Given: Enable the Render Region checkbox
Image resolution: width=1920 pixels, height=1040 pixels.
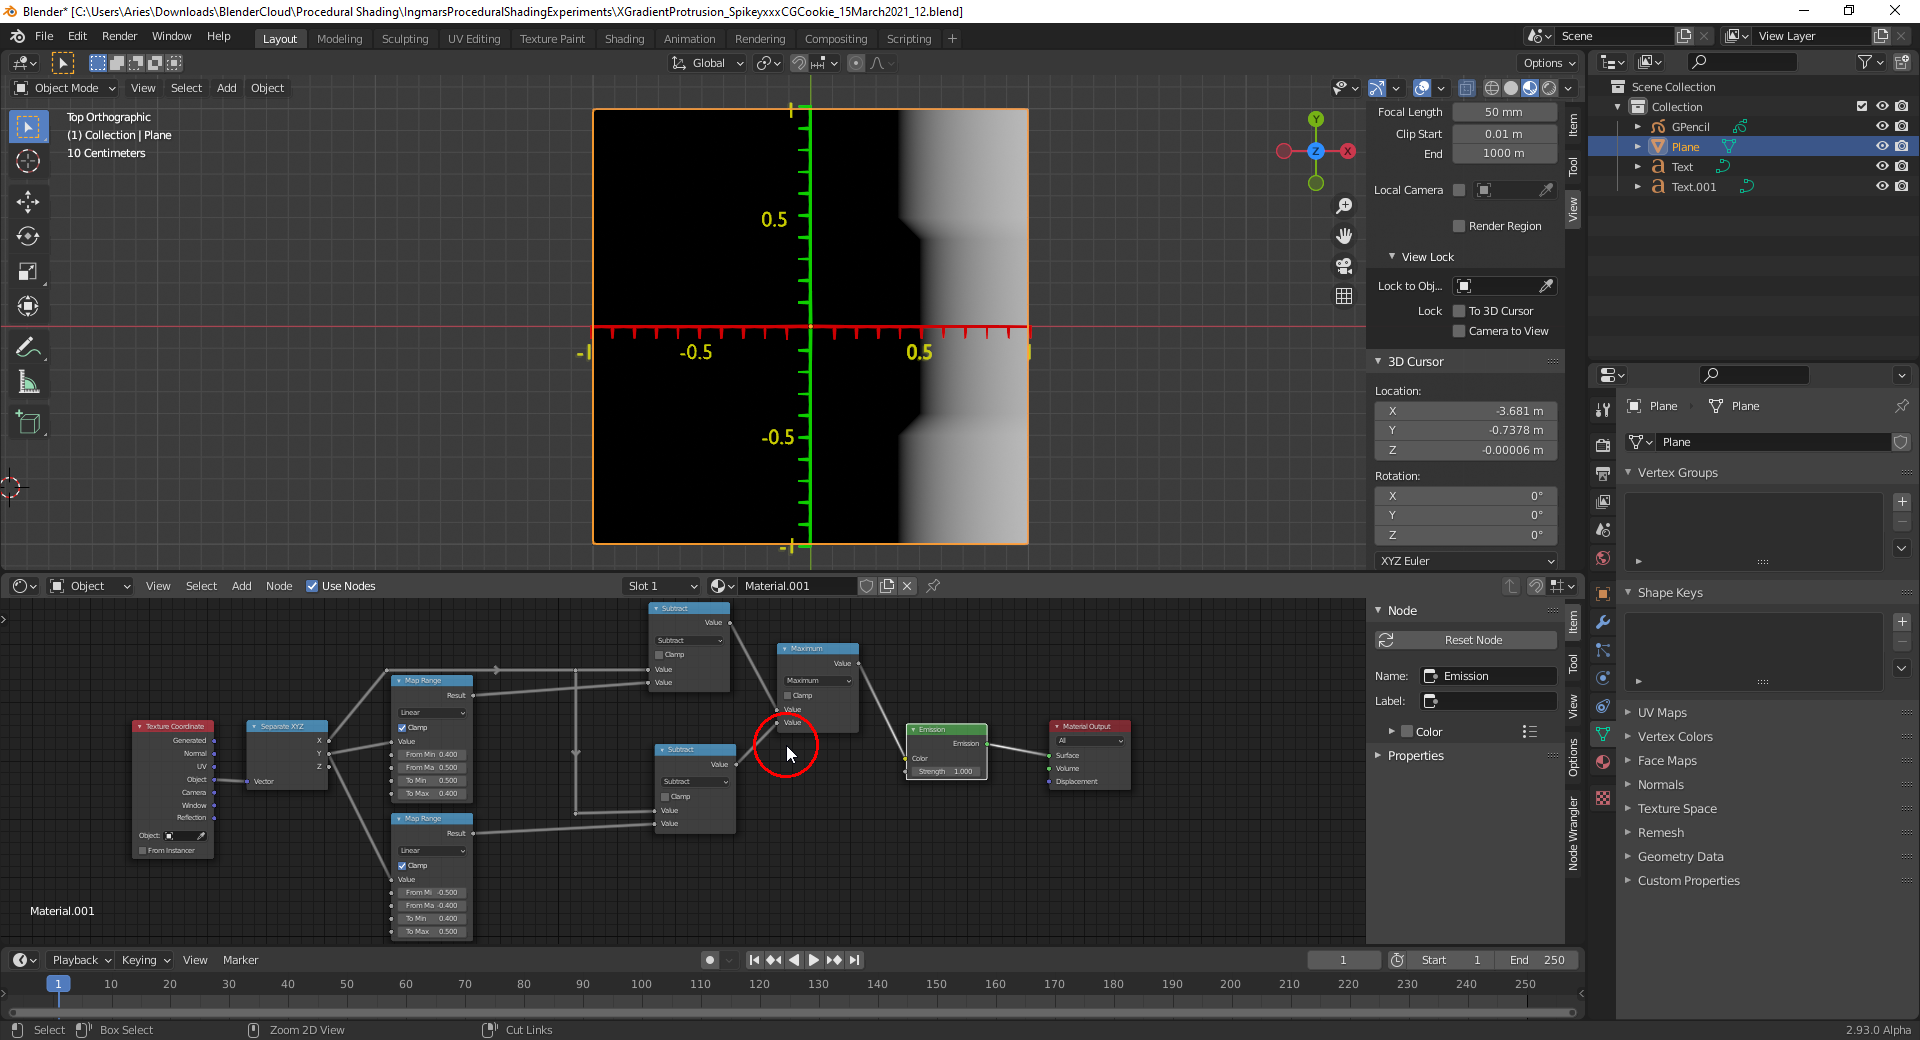Looking at the screenshot, I should pos(1459,226).
